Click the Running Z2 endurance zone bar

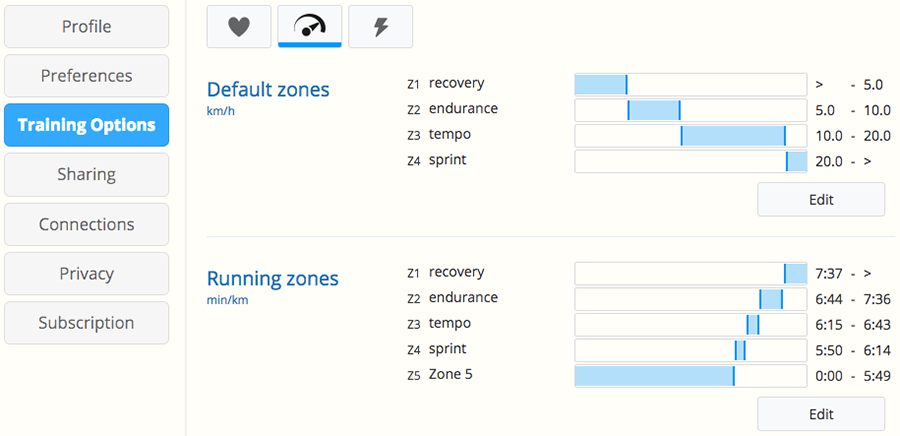click(690, 299)
